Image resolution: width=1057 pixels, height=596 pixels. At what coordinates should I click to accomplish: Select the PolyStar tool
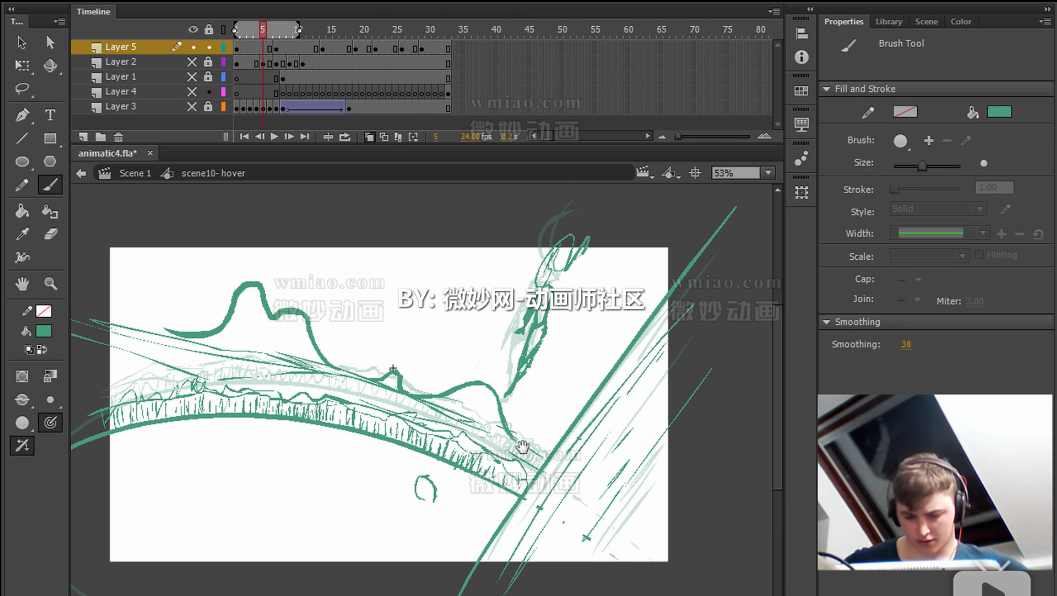(50, 161)
